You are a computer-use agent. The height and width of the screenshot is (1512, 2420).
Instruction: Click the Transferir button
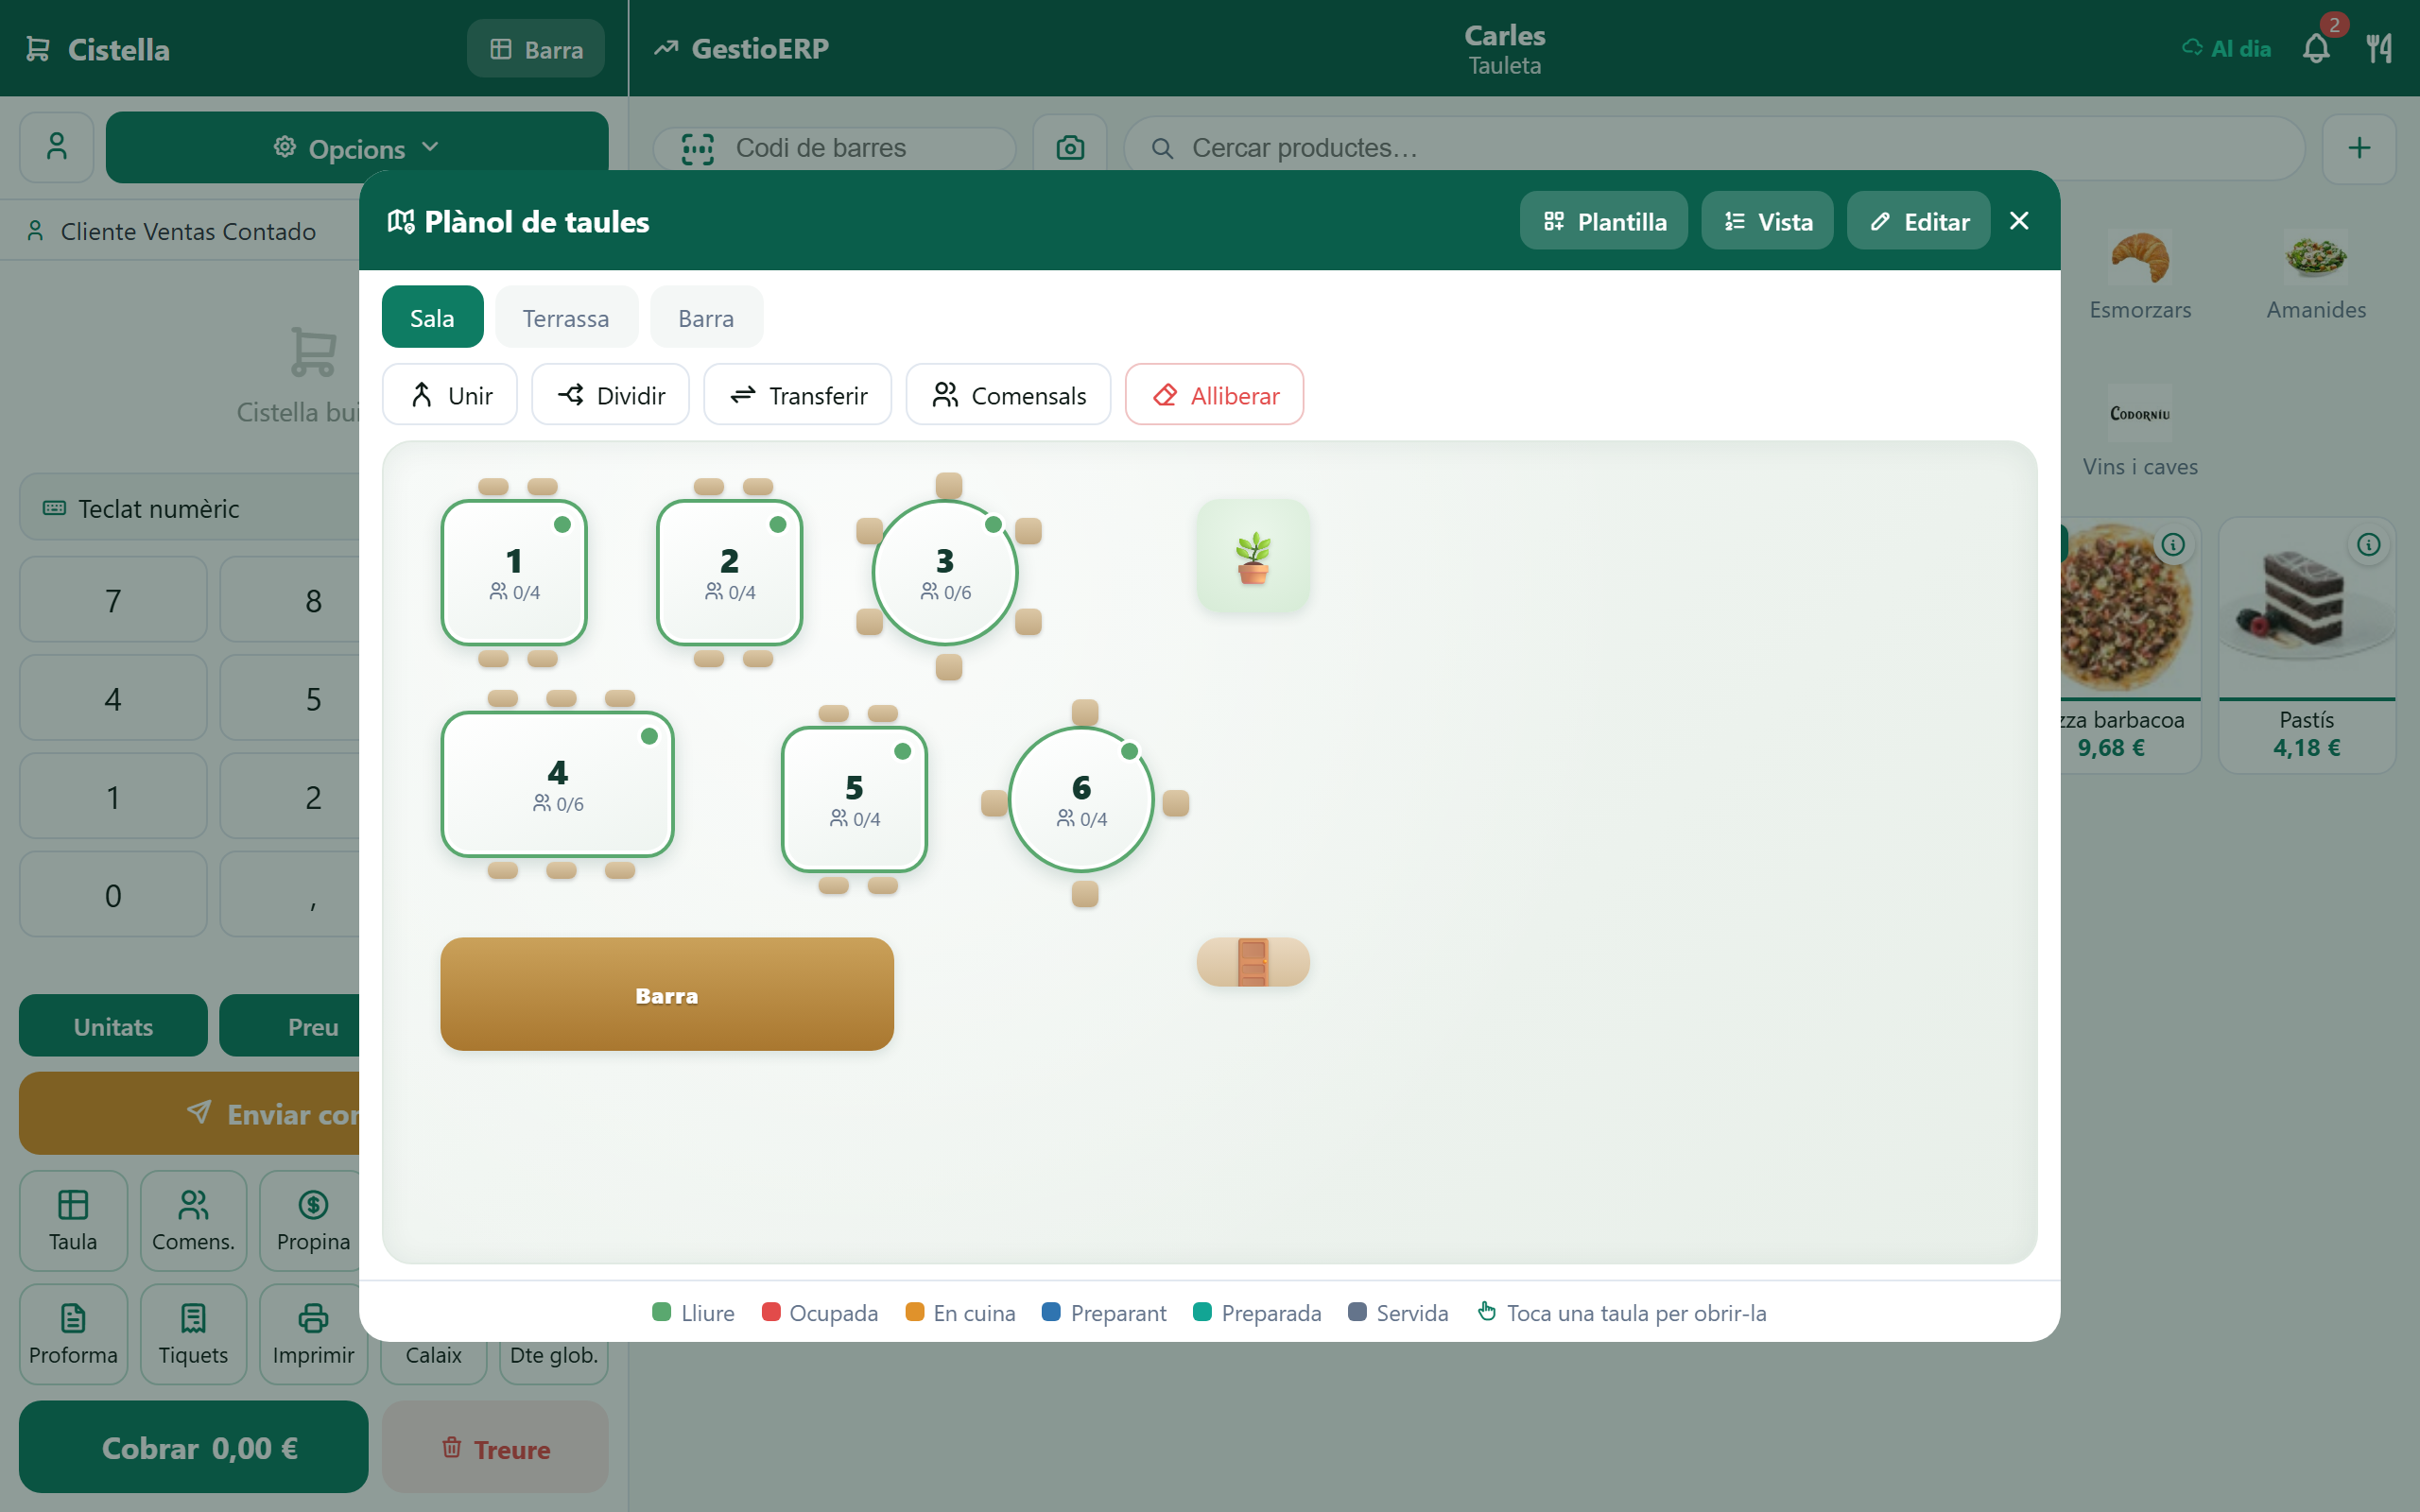(x=797, y=395)
